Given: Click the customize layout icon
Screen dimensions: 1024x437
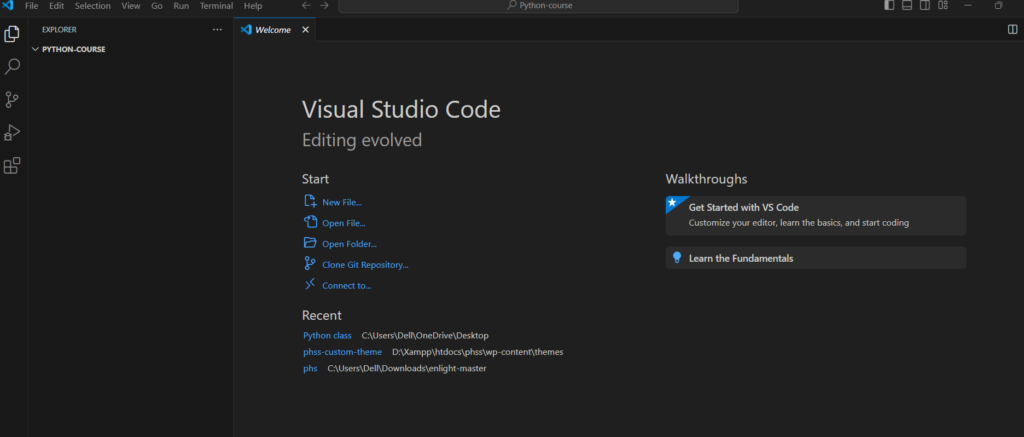Looking at the screenshot, I should click(941, 6).
